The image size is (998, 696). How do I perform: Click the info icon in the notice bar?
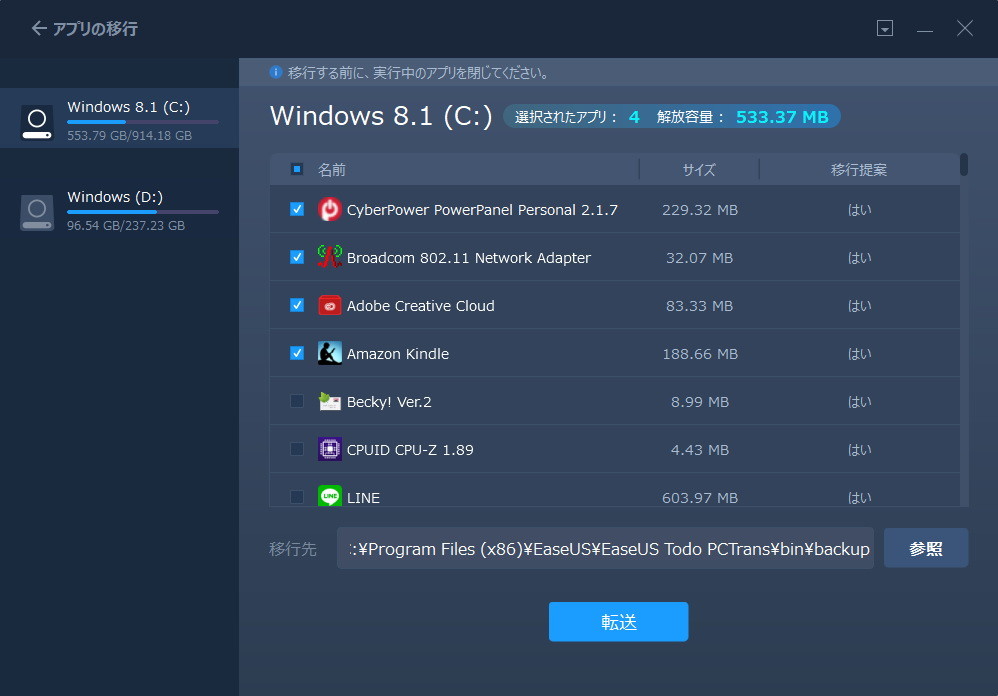click(x=276, y=73)
